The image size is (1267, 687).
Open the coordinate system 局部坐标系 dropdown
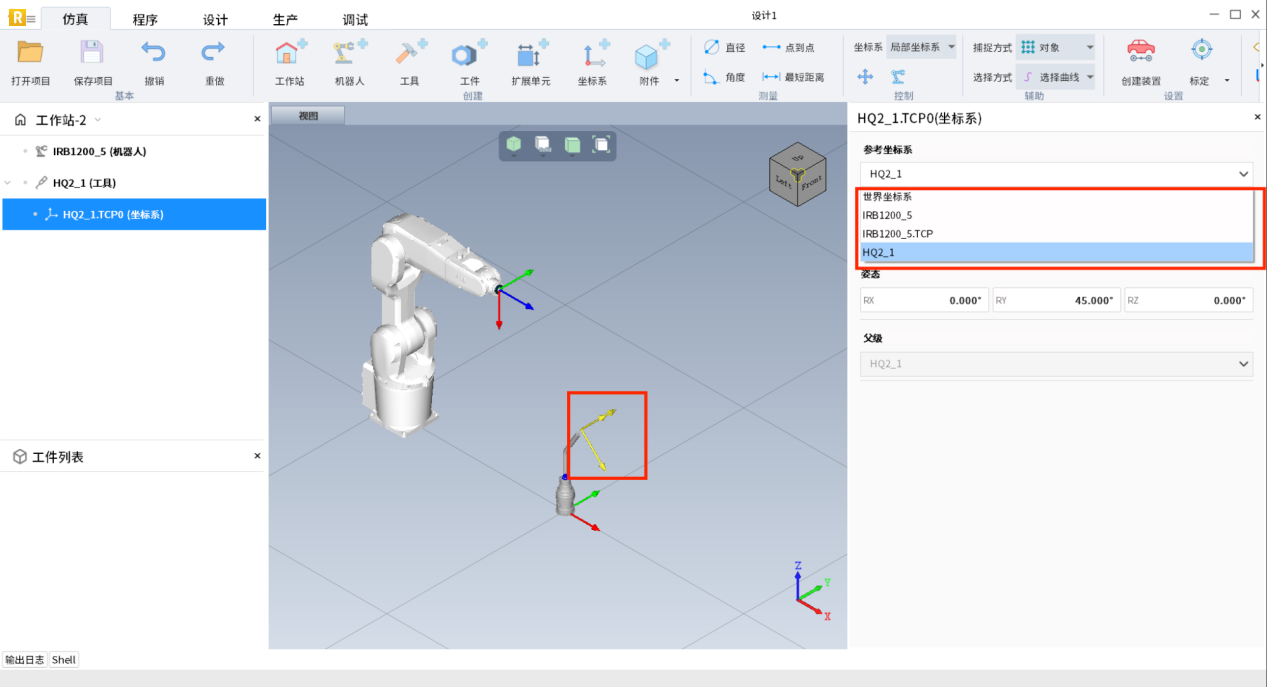pyautogui.click(x=922, y=47)
